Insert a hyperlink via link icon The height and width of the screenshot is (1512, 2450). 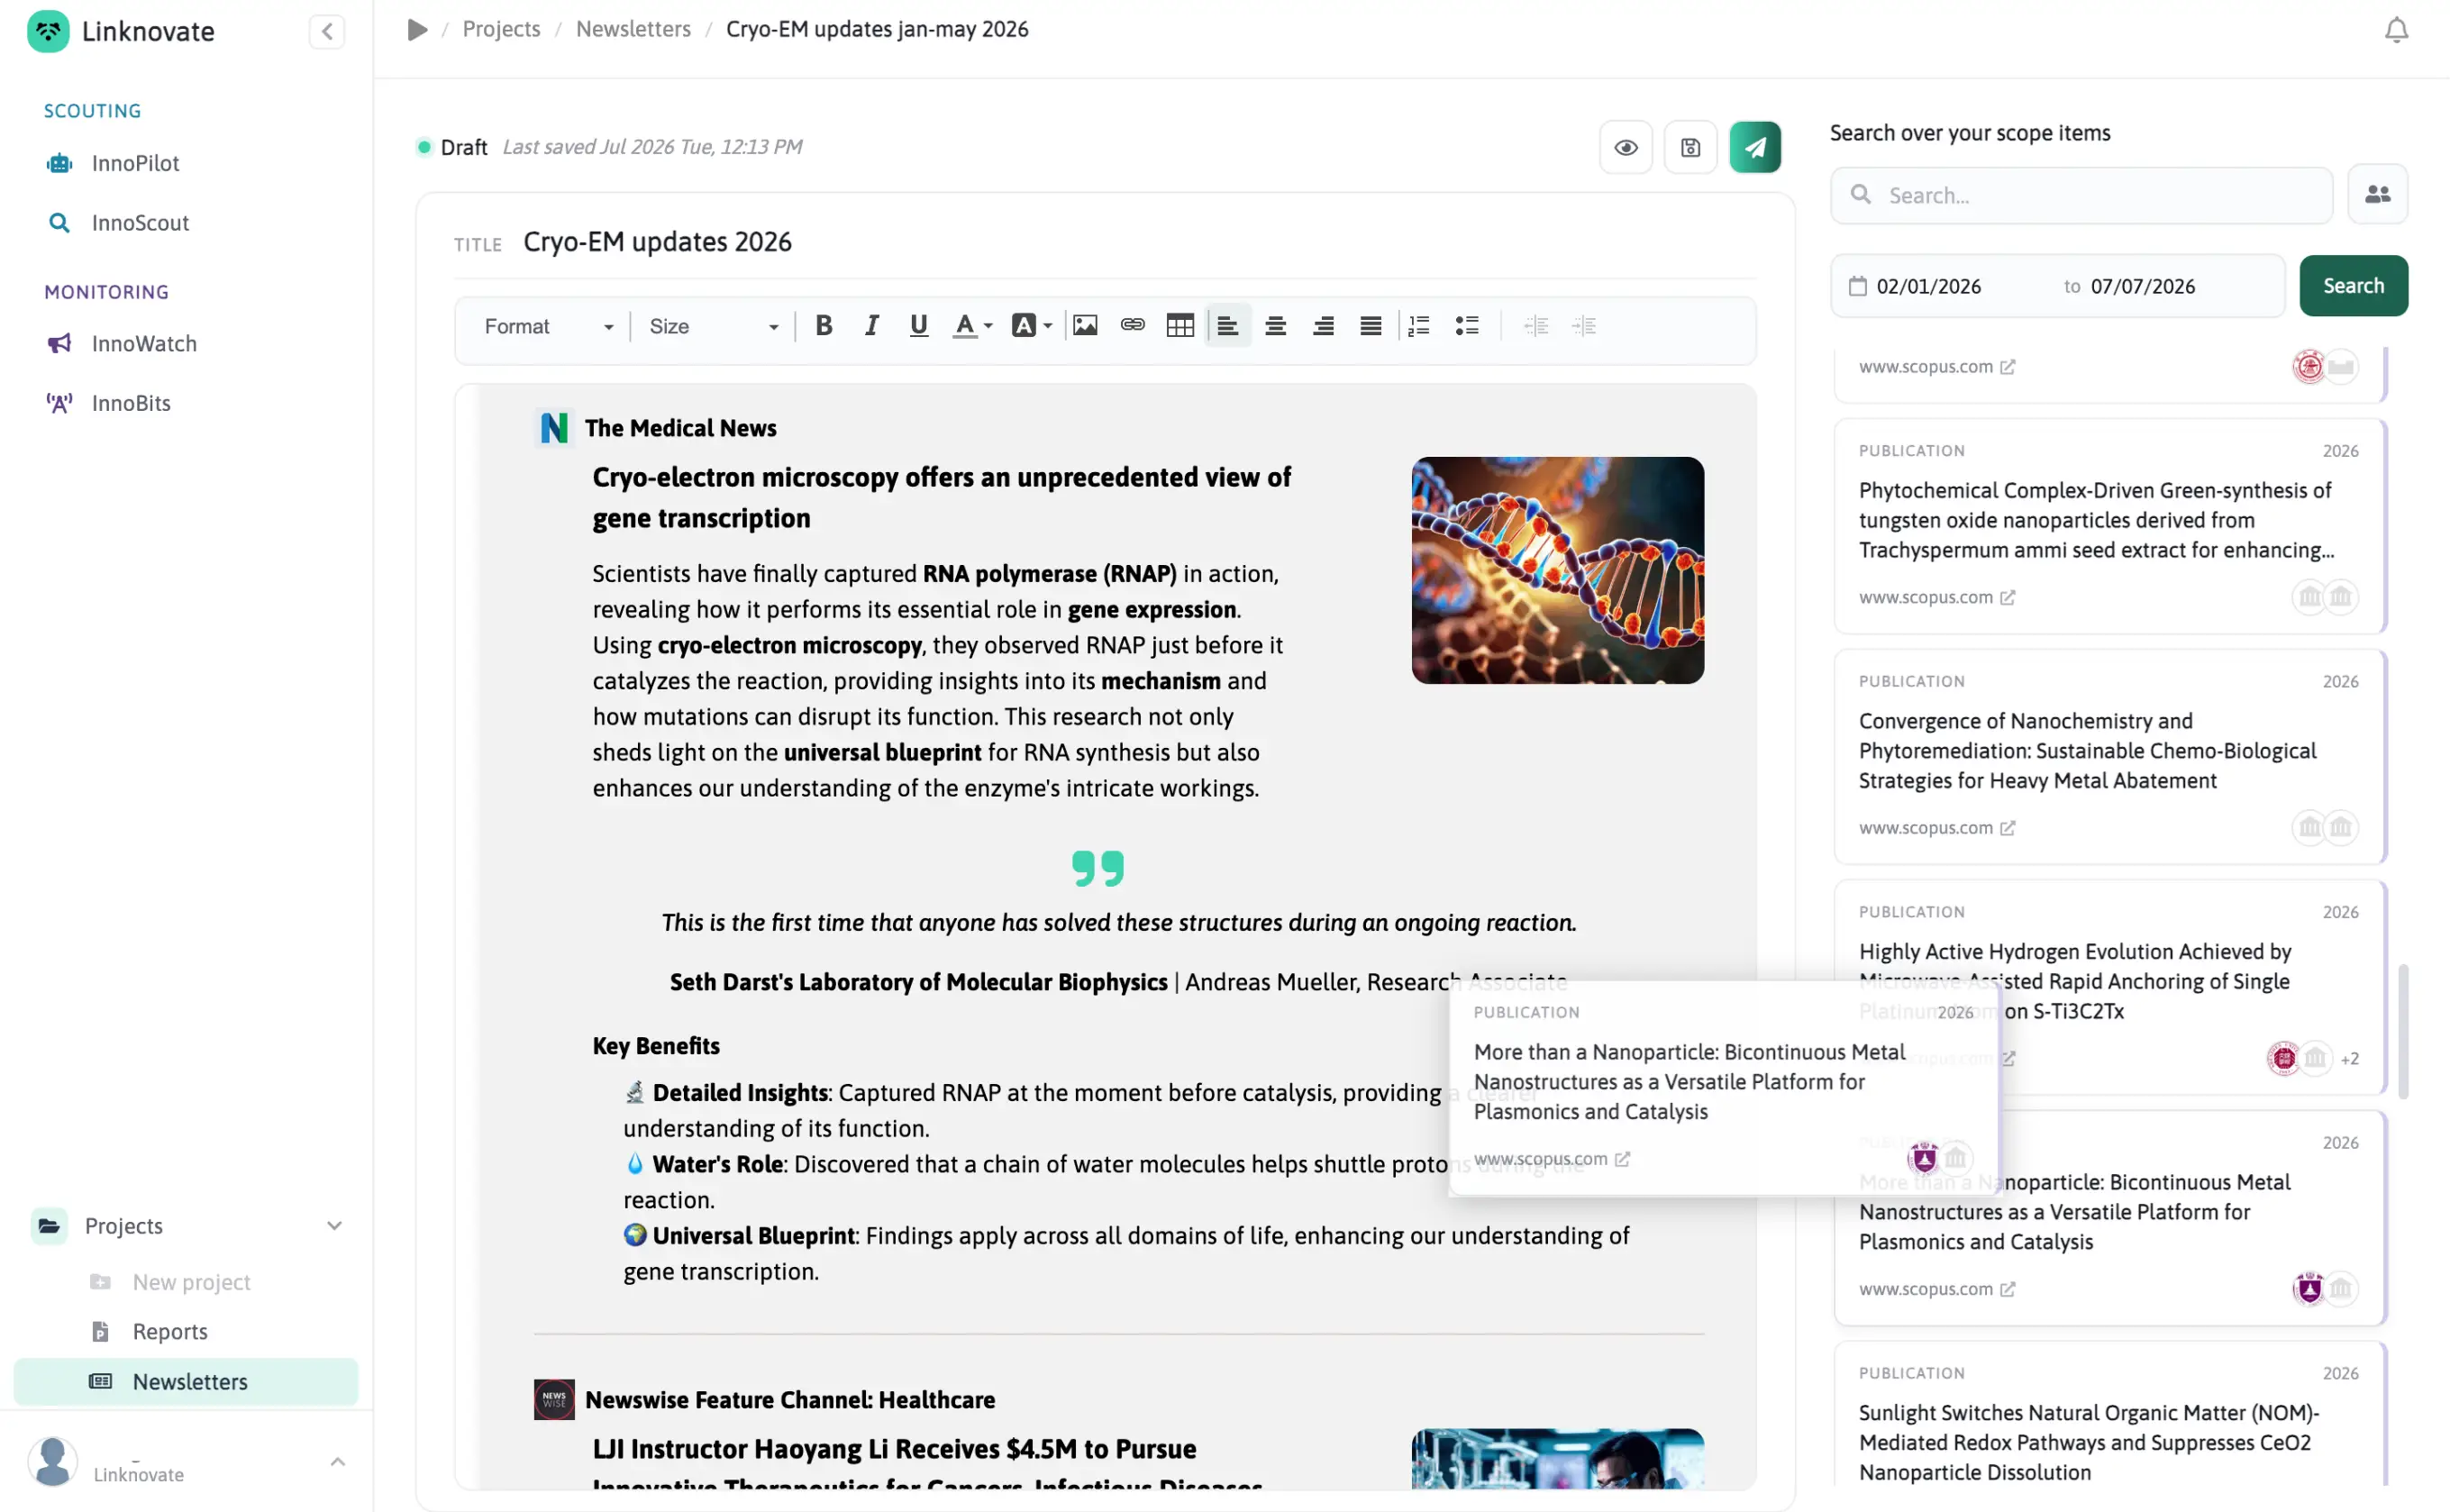(x=1132, y=326)
